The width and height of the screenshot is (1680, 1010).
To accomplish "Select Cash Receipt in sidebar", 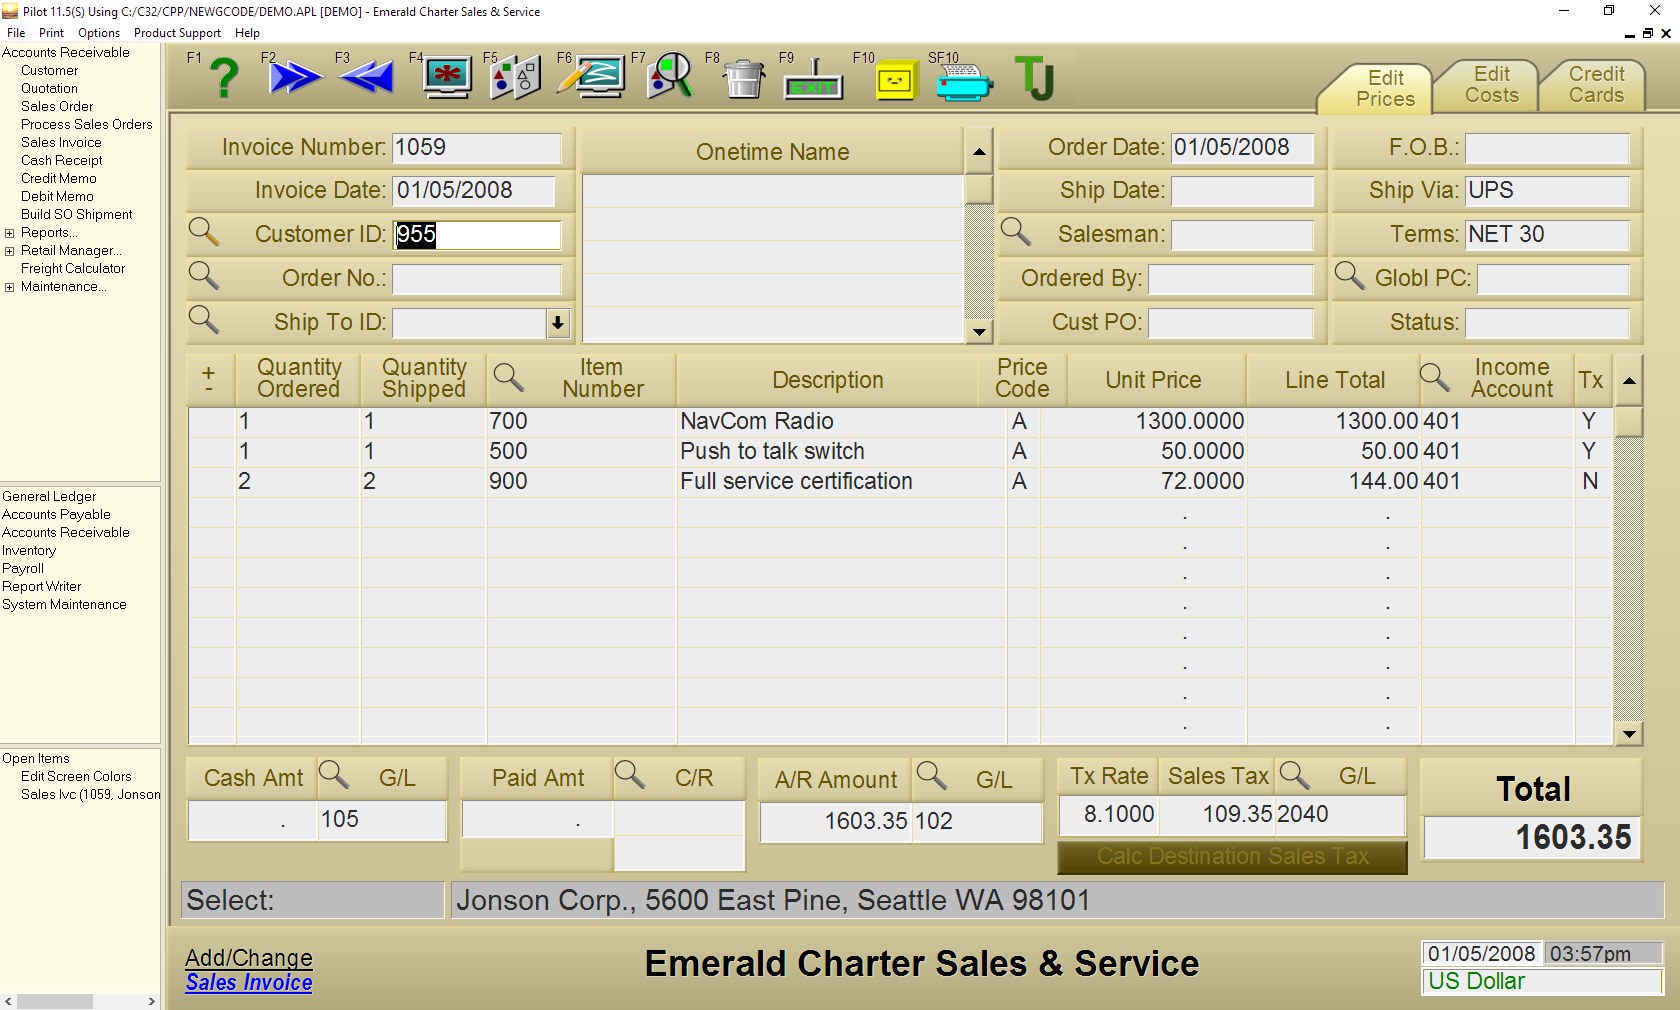I will [x=62, y=160].
